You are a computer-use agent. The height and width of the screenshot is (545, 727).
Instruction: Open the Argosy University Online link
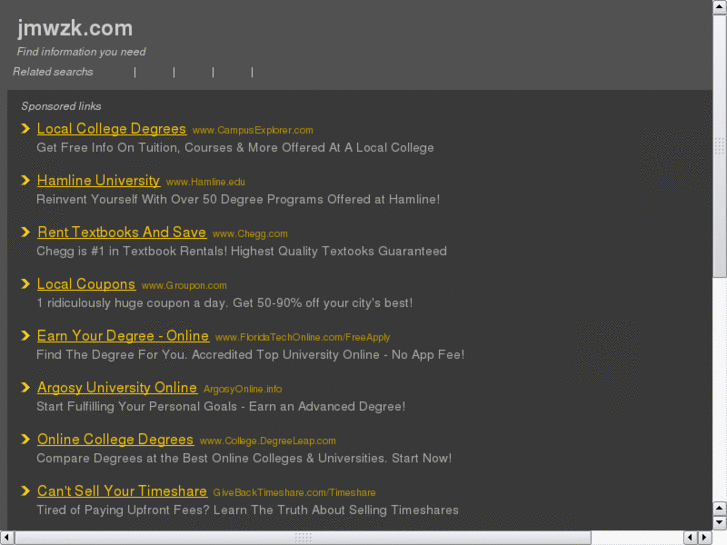[117, 387]
